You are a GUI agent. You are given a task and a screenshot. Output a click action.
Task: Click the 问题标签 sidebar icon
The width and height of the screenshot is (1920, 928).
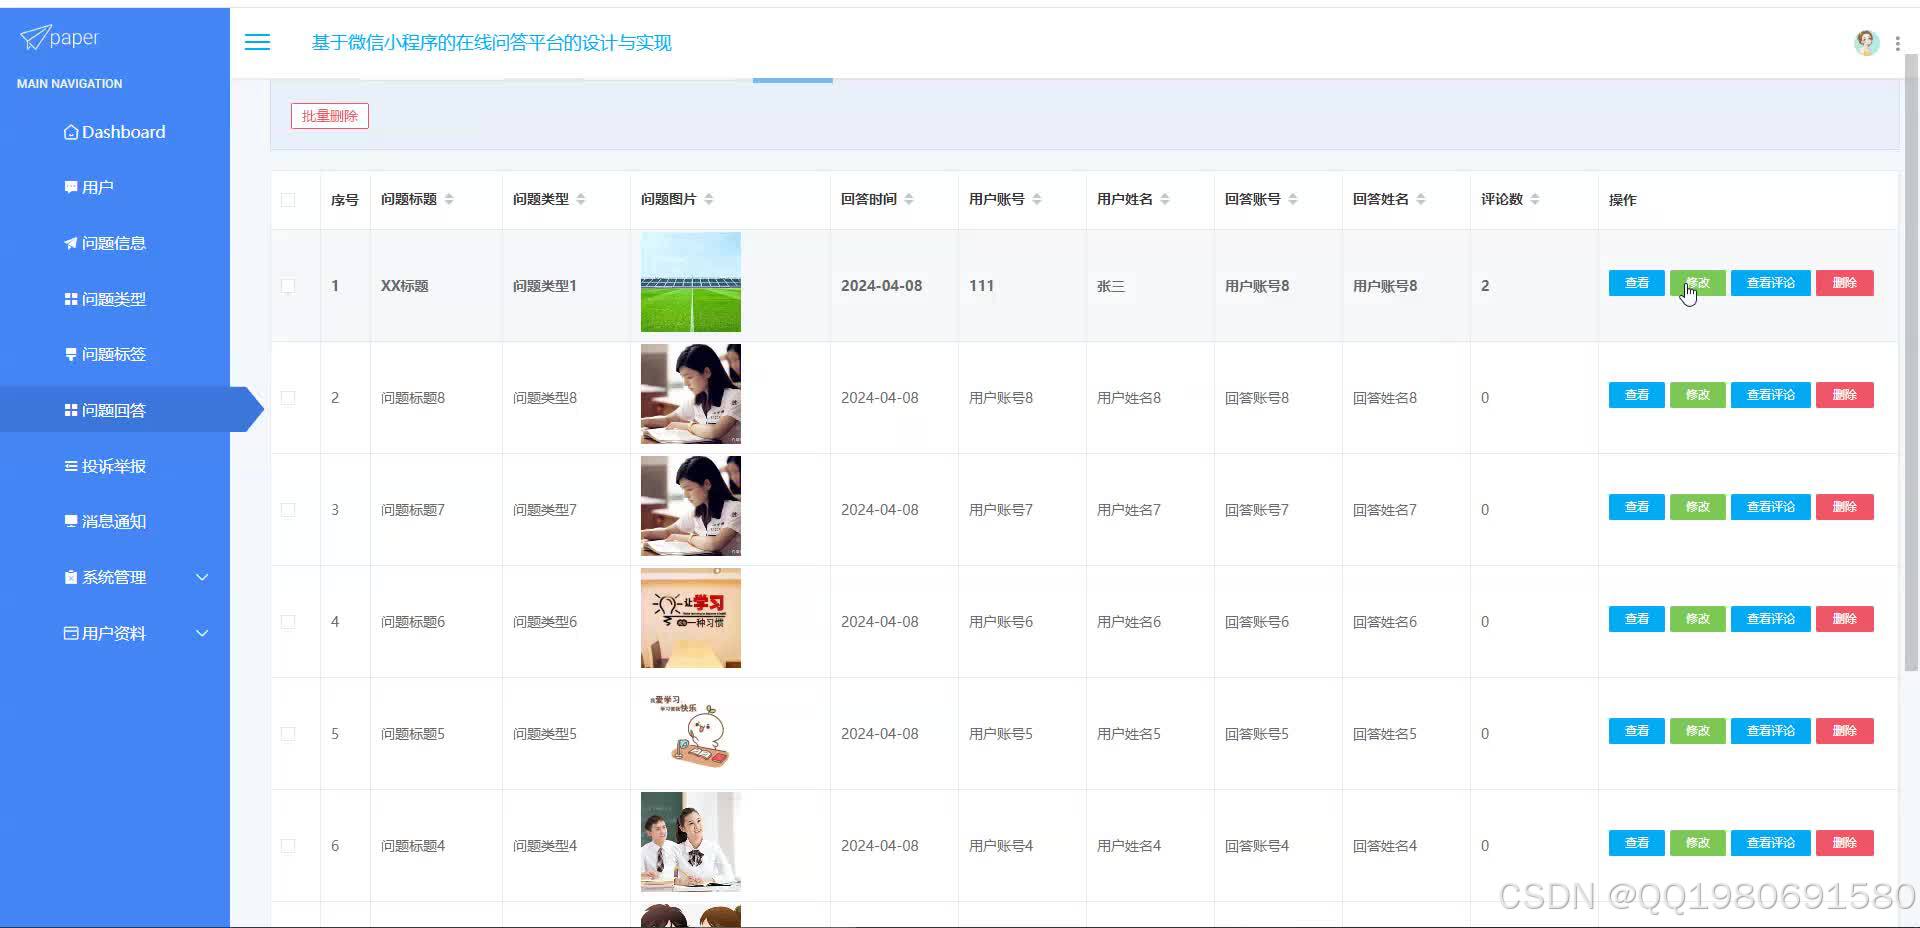[71, 354]
